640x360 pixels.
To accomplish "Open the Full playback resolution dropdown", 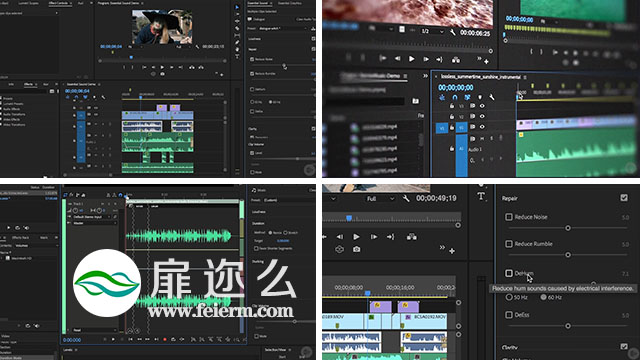I will pos(380,198).
